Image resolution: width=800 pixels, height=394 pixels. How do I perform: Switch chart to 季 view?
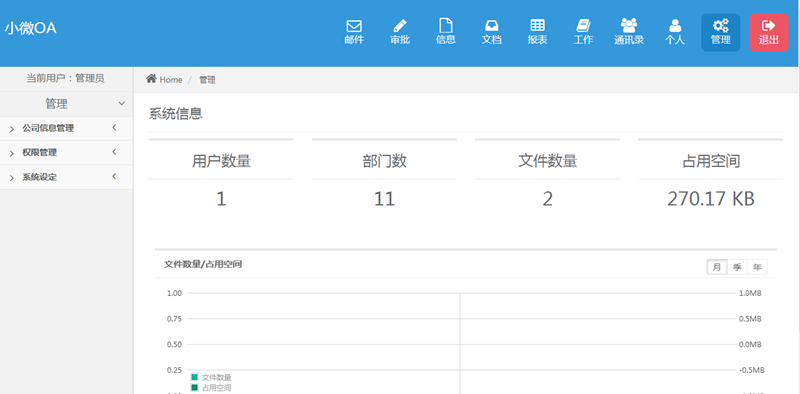coord(737,267)
